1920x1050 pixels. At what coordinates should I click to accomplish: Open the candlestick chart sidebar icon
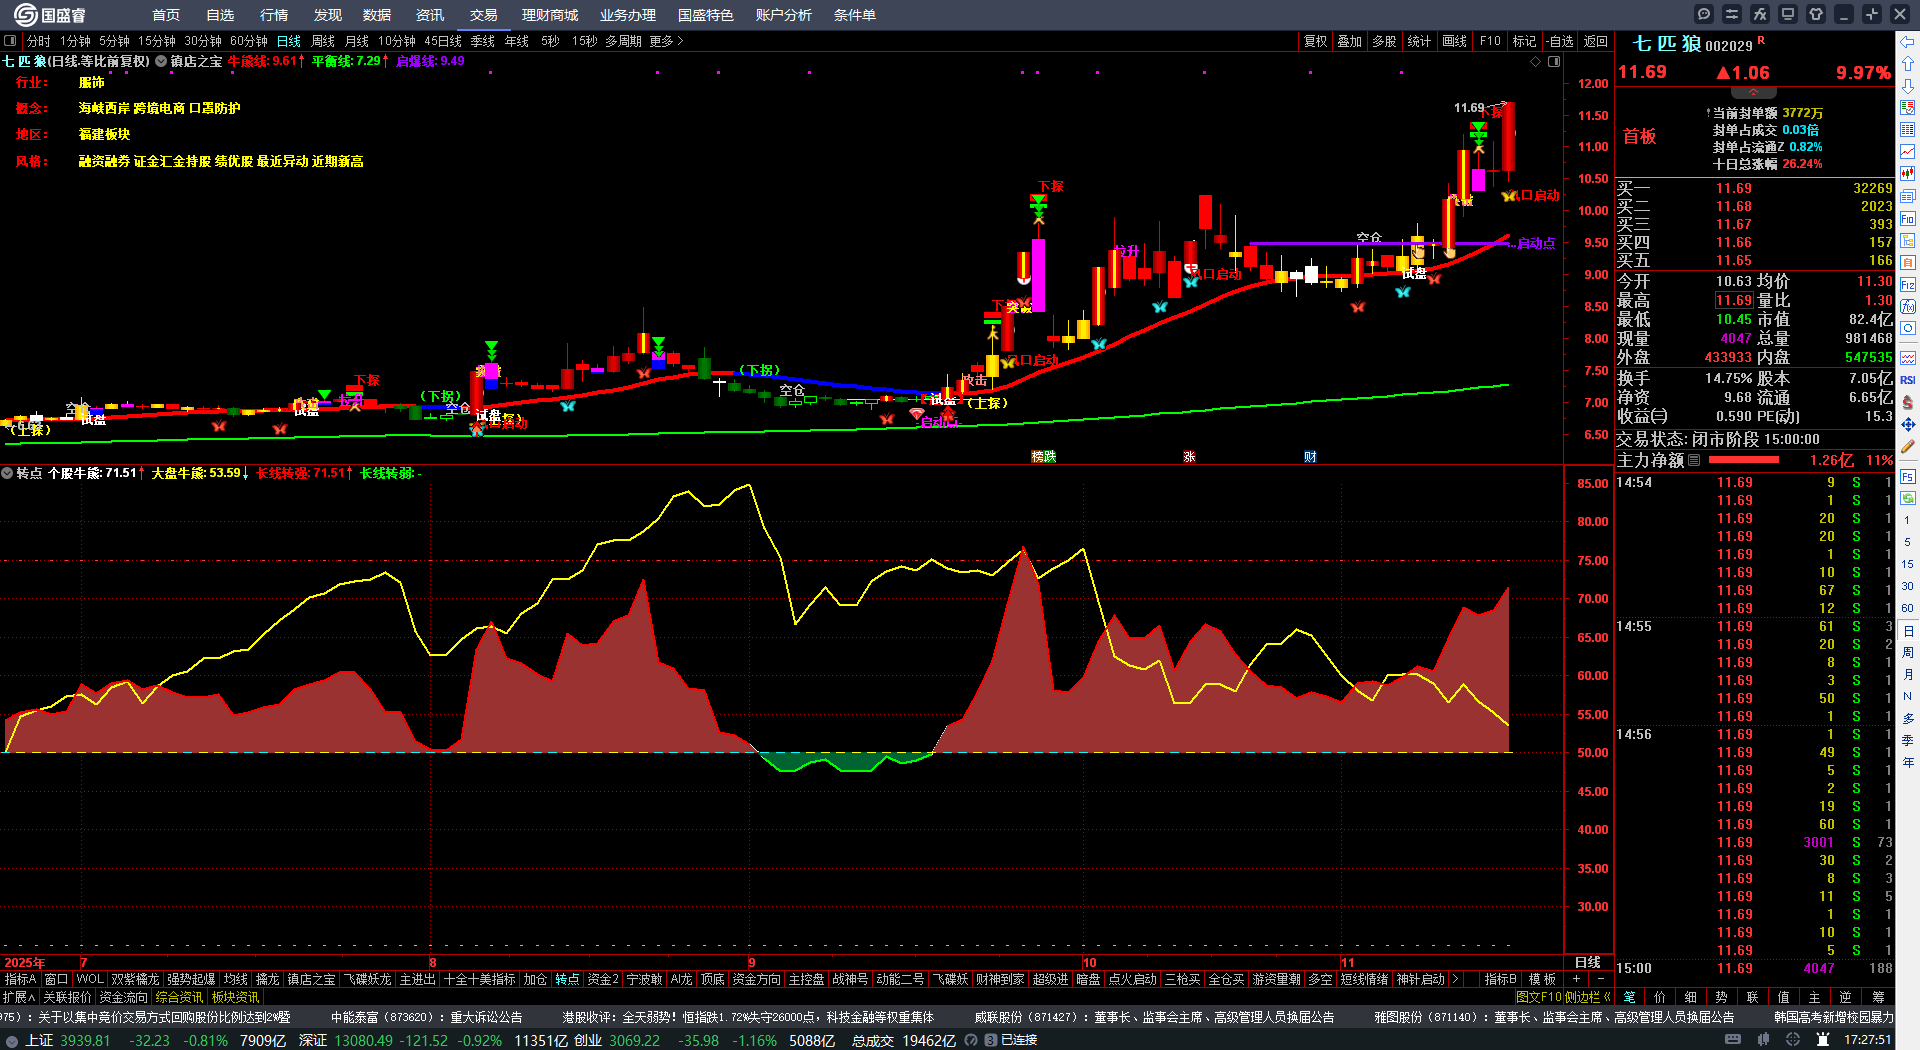tap(1908, 174)
